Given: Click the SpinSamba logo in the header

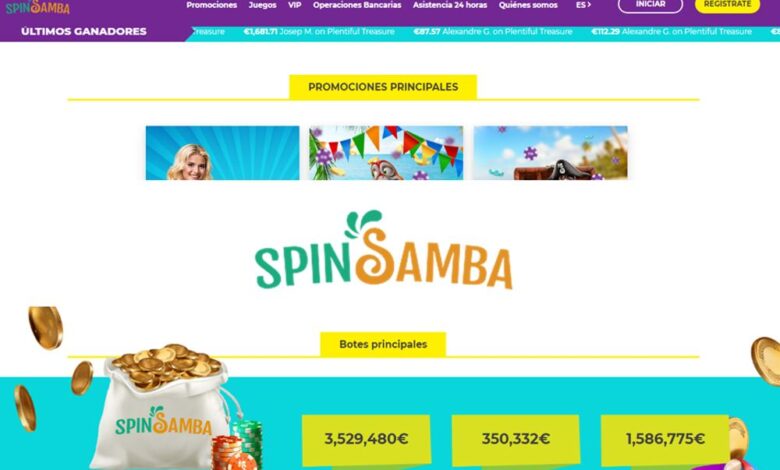Looking at the screenshot, I should [38, 7].
